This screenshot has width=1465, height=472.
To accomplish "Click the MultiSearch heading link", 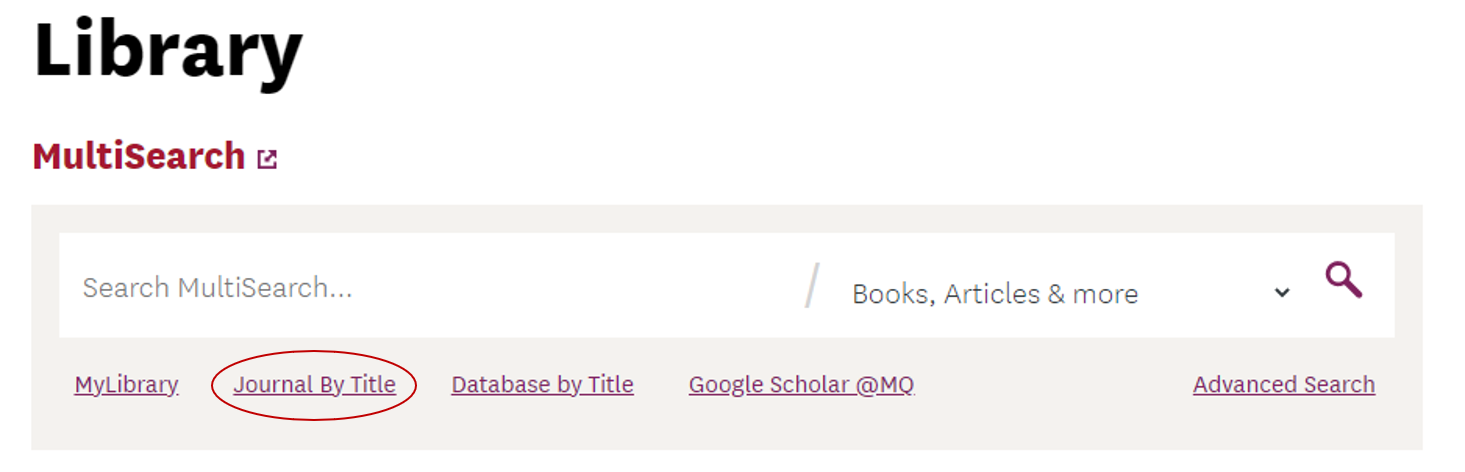I will (x=139, y=156).
